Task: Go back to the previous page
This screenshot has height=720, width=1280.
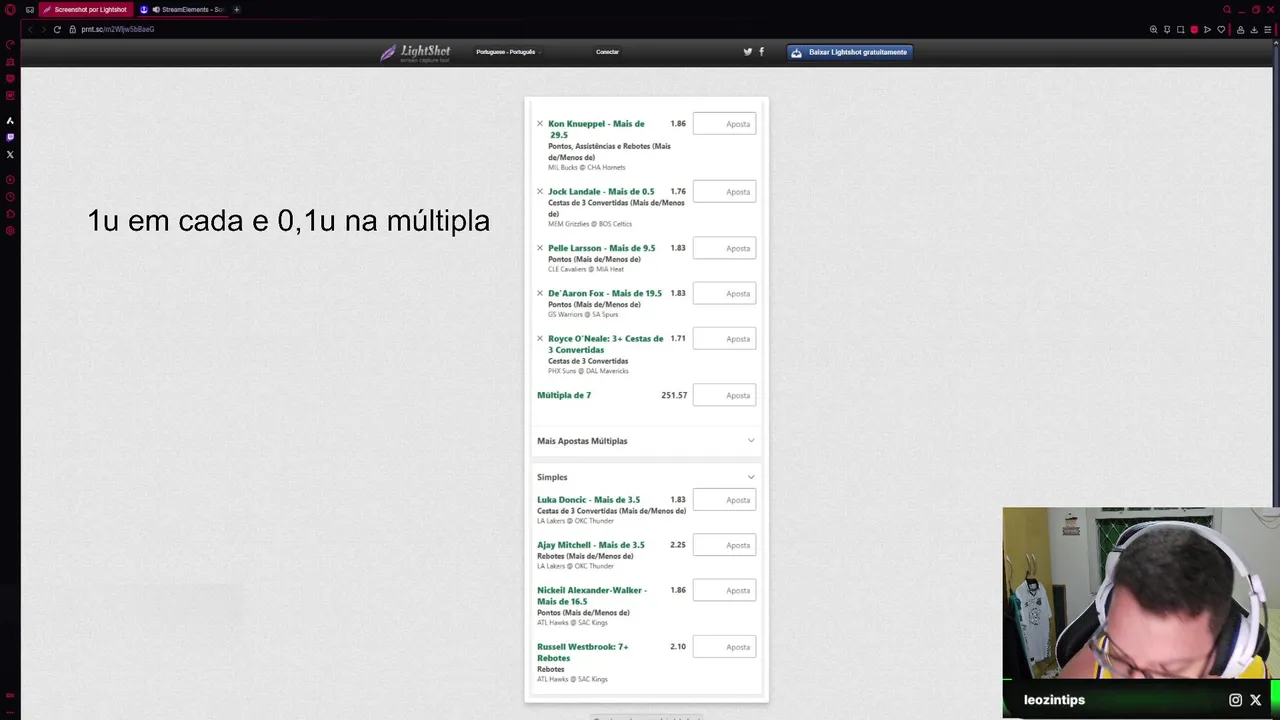Action: [x=30, y=29]
